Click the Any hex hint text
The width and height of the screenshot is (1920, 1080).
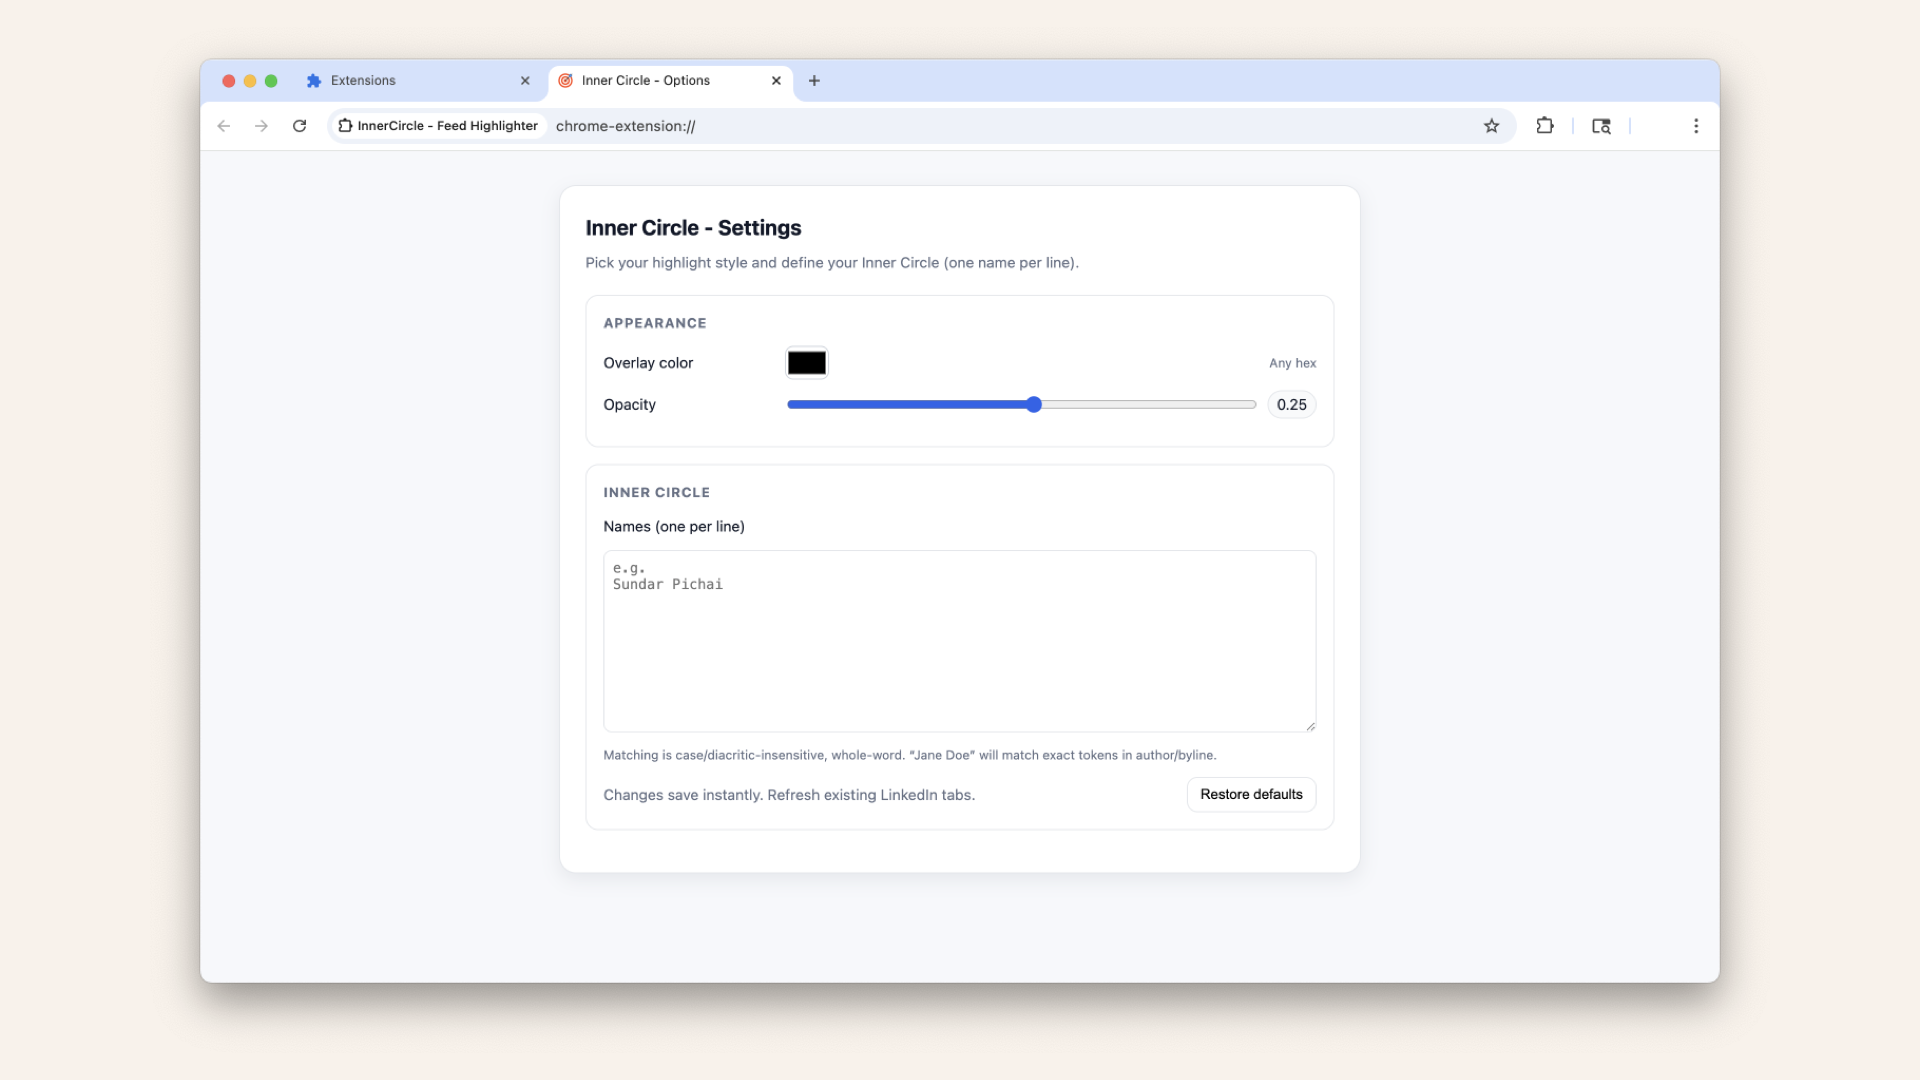click(1292, 363)
